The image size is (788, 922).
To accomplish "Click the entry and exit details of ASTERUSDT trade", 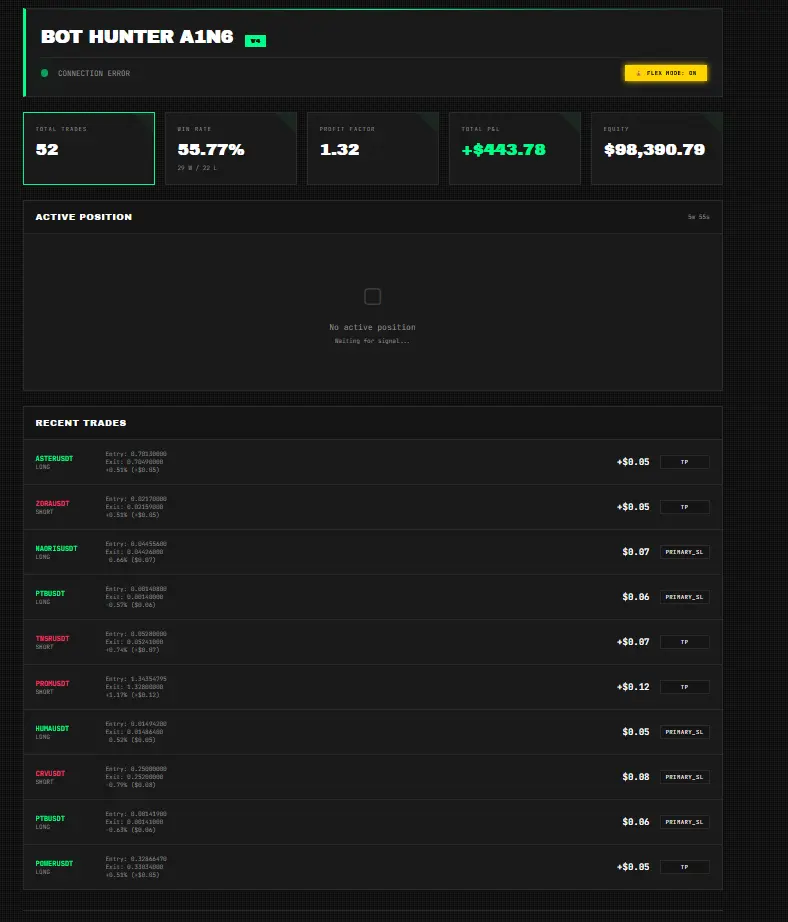I will point(136,462).
